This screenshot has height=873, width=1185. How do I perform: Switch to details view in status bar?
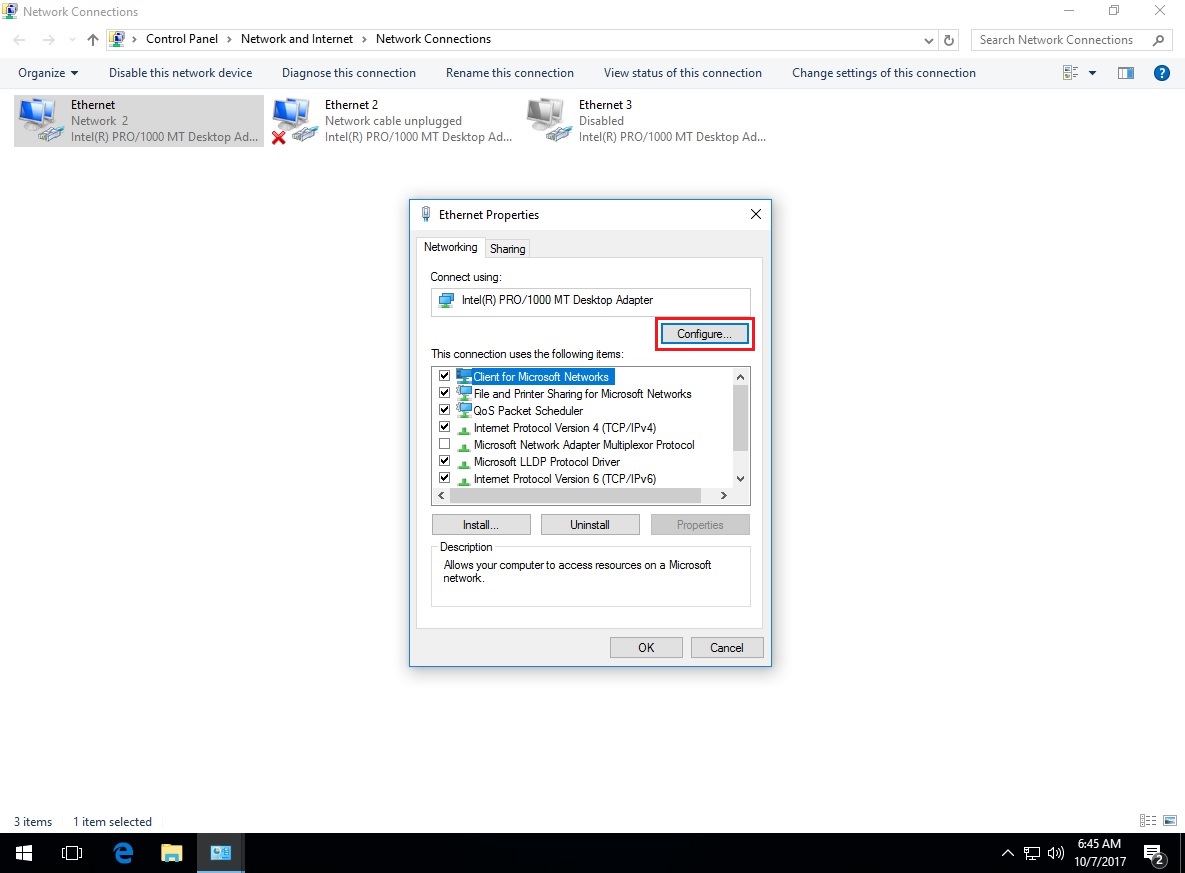pos(1147,821)
